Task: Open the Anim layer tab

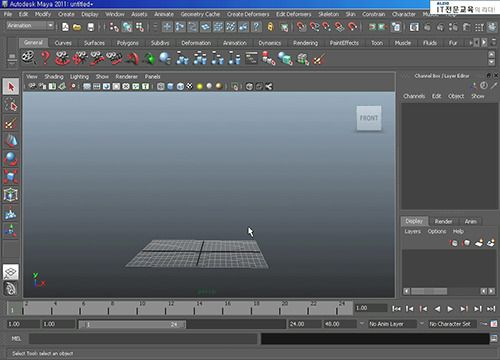Action: 471,221
